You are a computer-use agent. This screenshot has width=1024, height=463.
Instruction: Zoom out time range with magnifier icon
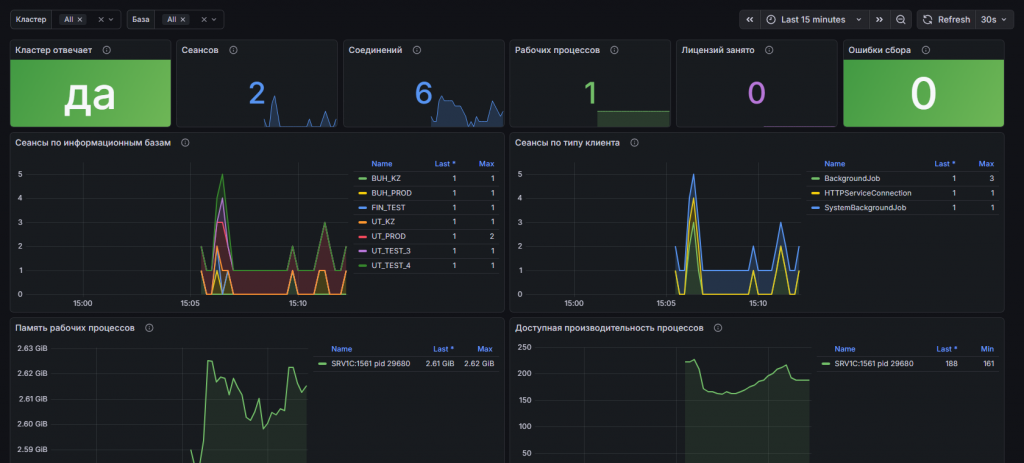(901, 20)
